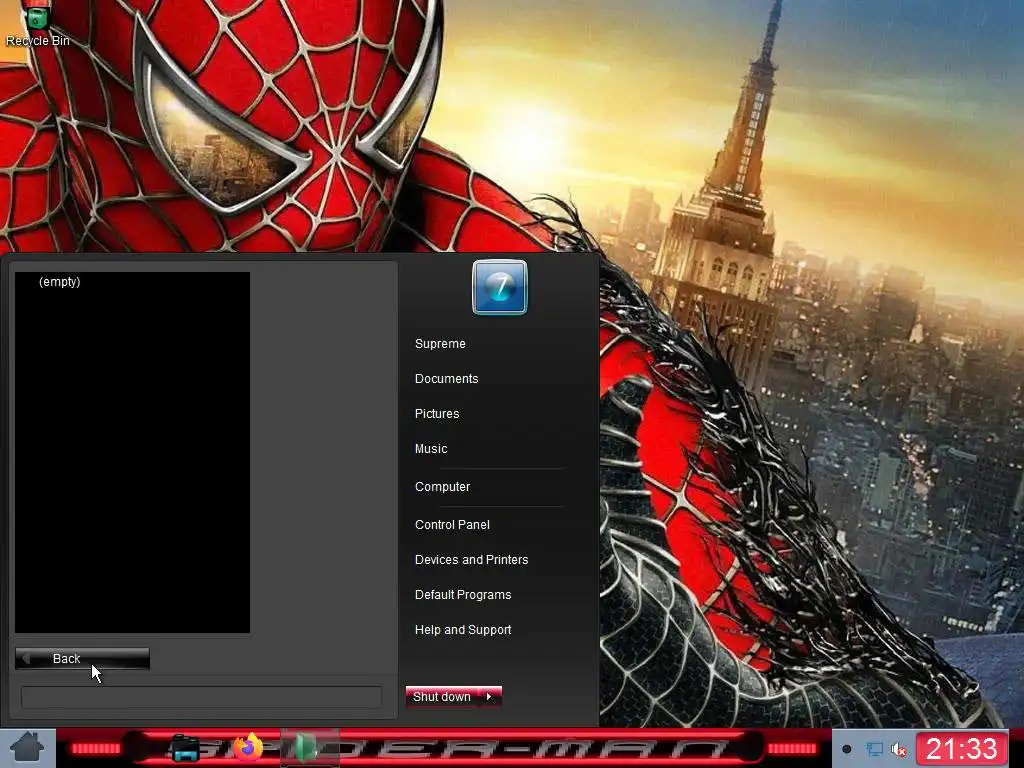Open the Recycle Bin desktop icon

click(x=37, y=26)
